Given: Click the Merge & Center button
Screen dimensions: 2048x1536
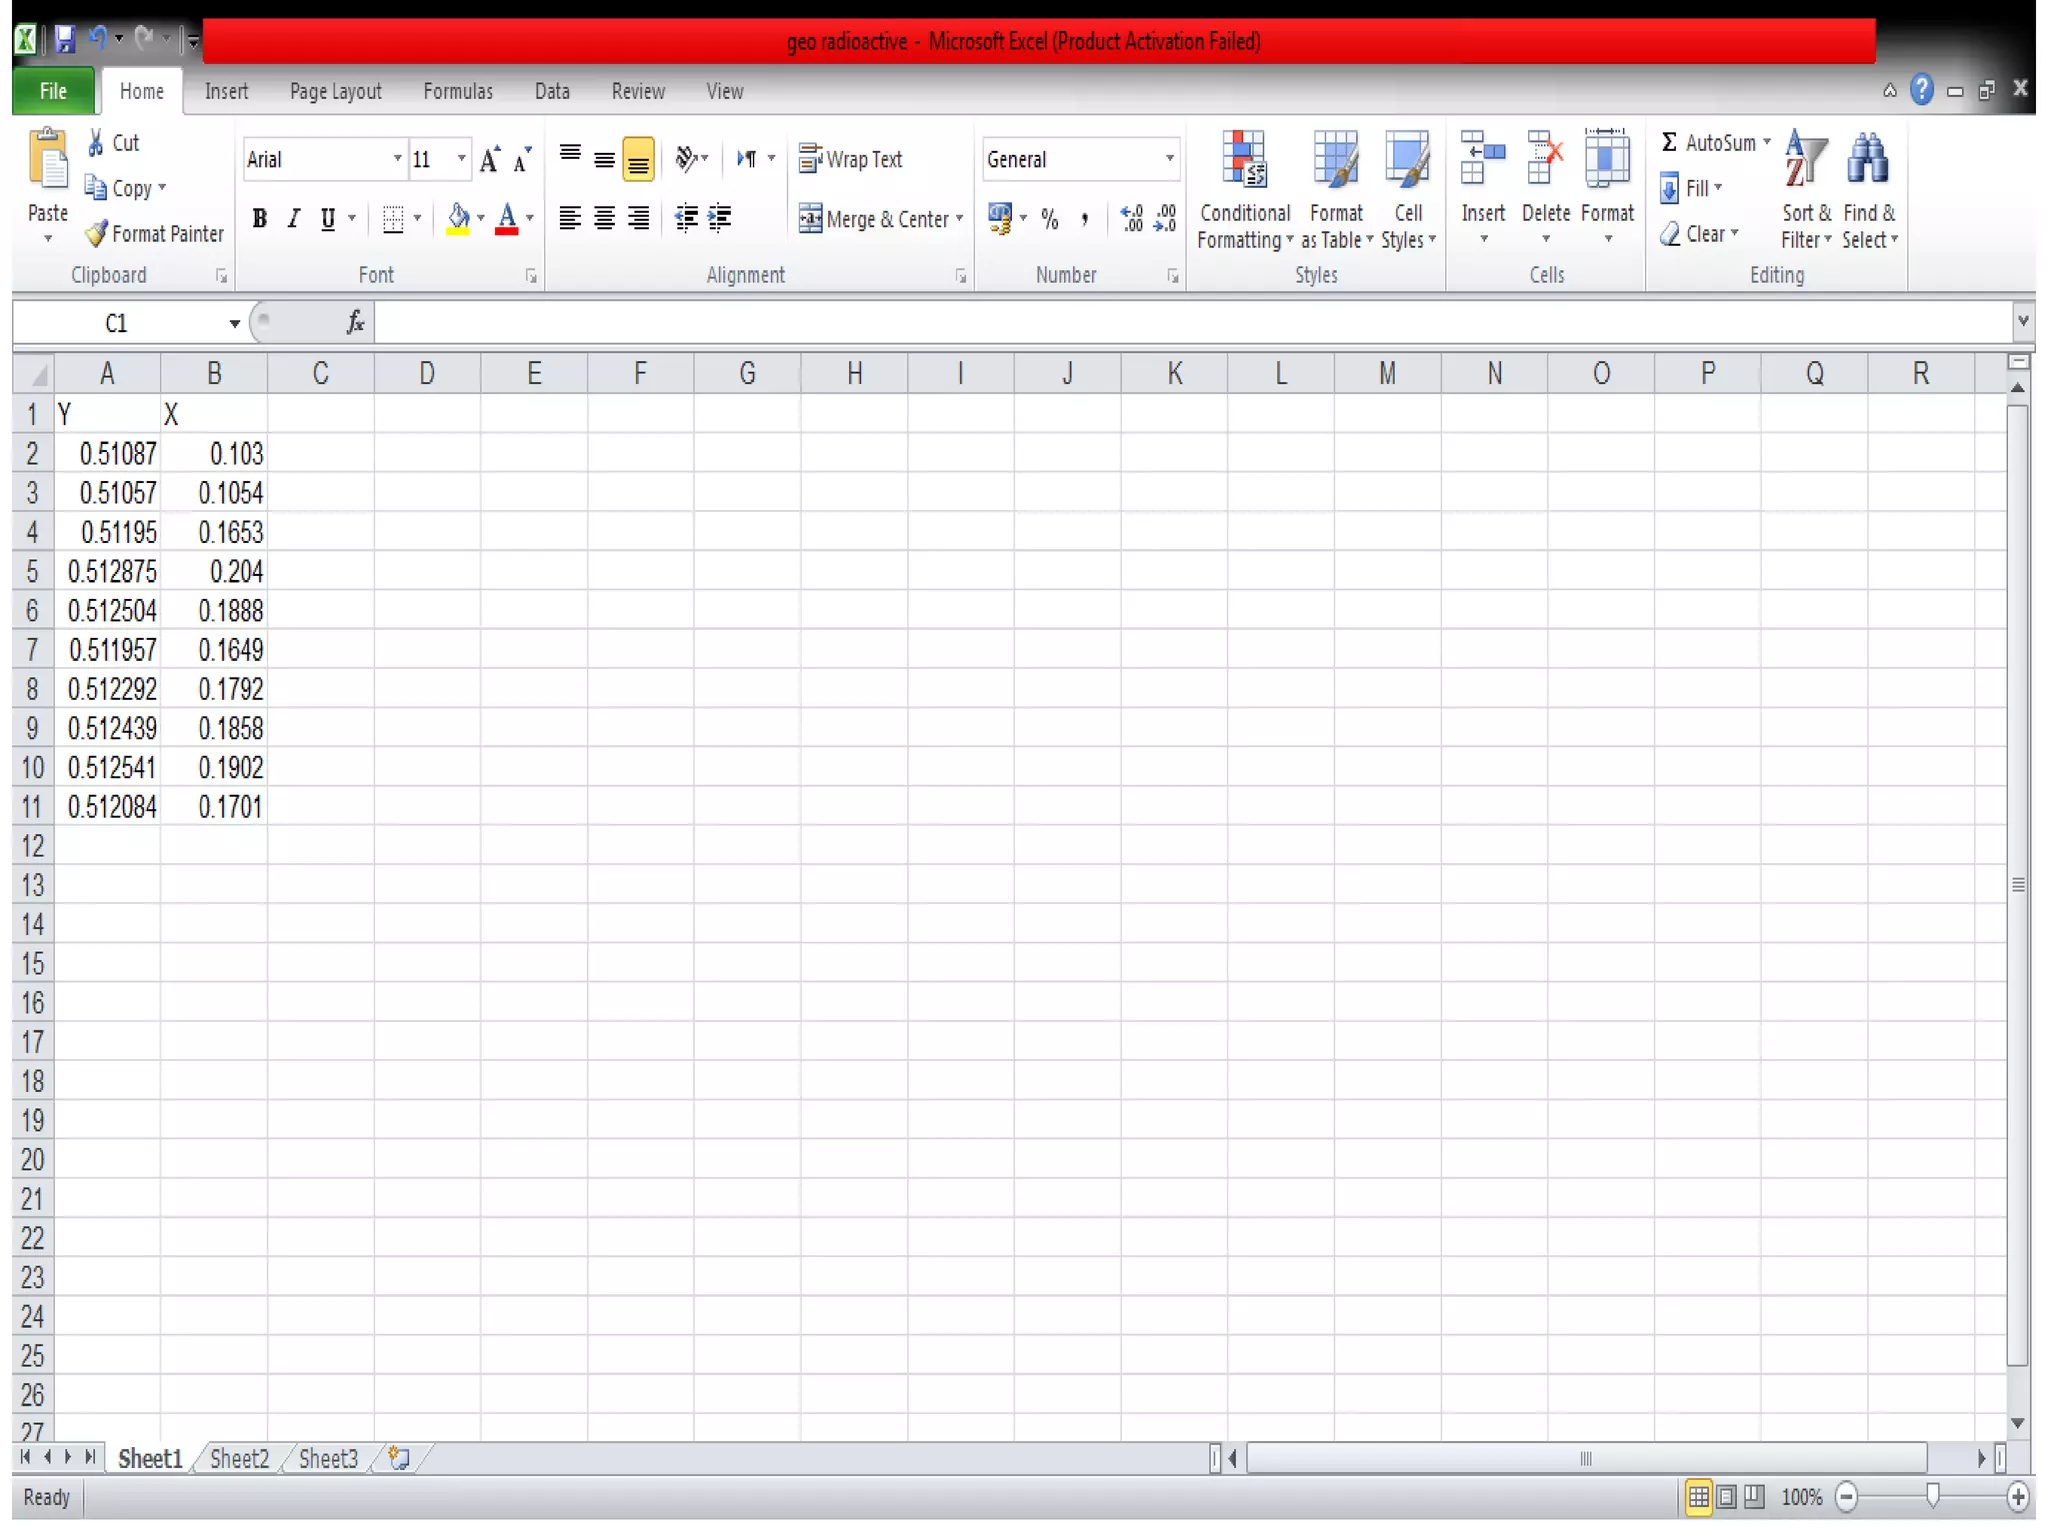Looking at the screenshot, I should [x=873, y=218].
